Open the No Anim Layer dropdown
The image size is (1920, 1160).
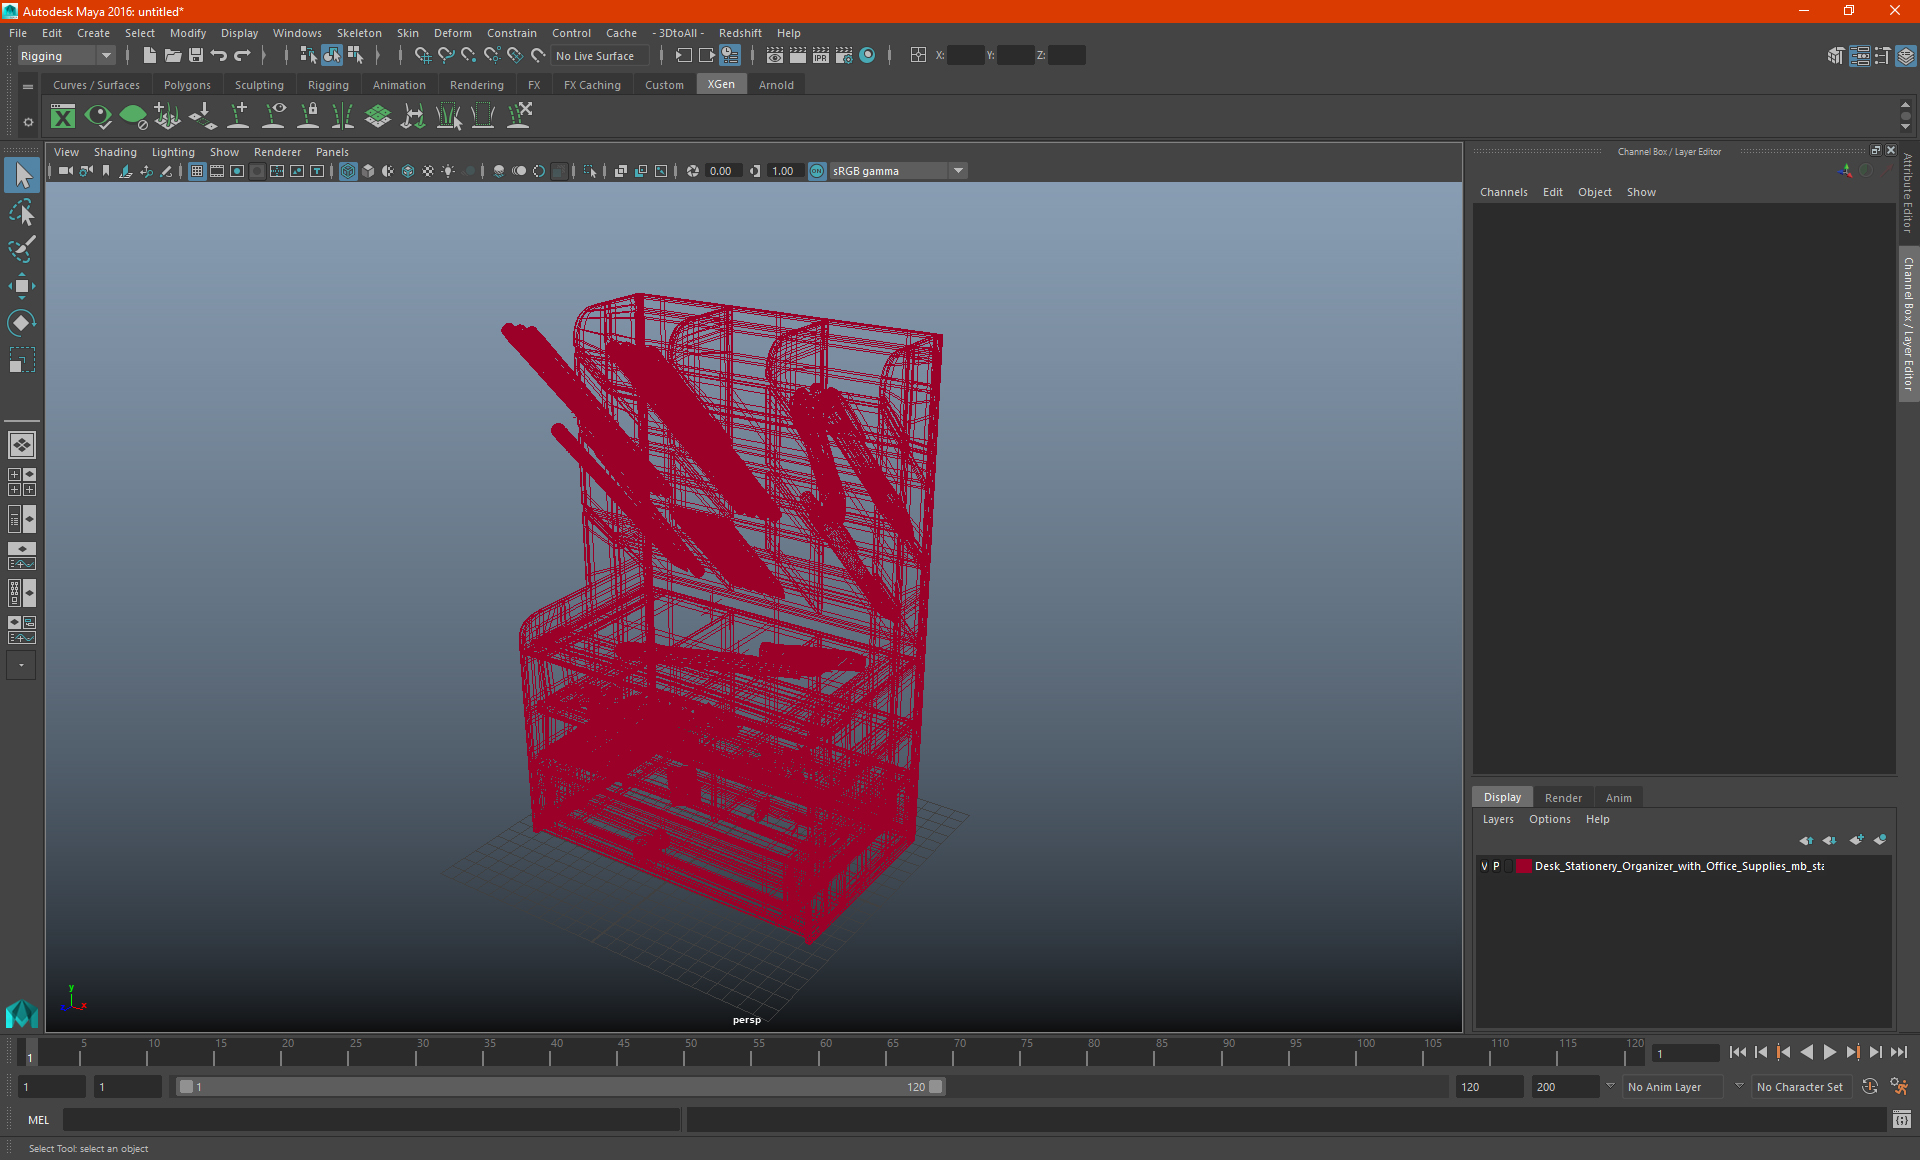coord(1675,1087)
